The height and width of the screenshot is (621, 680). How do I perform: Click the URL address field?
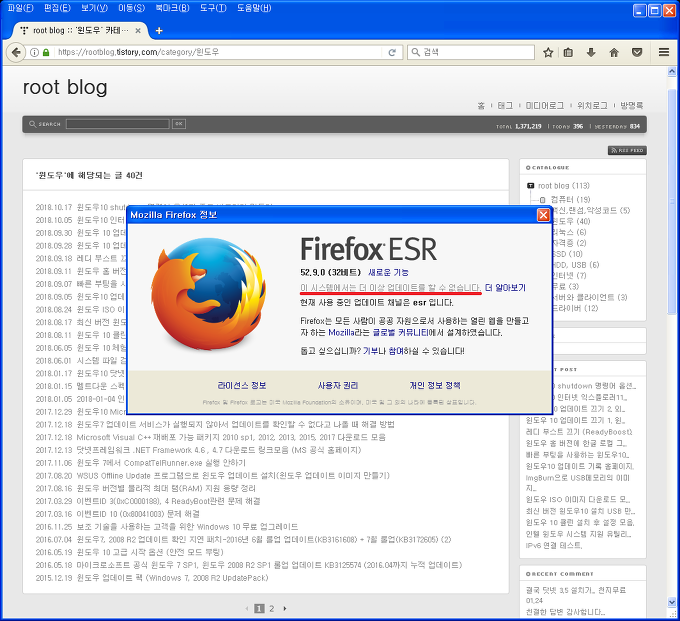click(x=219, y=52)
